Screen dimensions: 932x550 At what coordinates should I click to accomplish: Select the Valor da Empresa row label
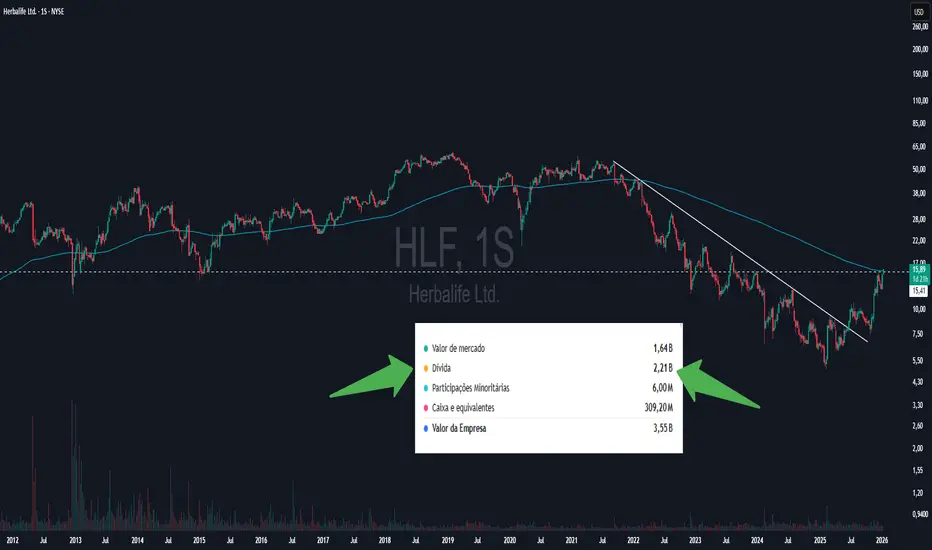459,428
